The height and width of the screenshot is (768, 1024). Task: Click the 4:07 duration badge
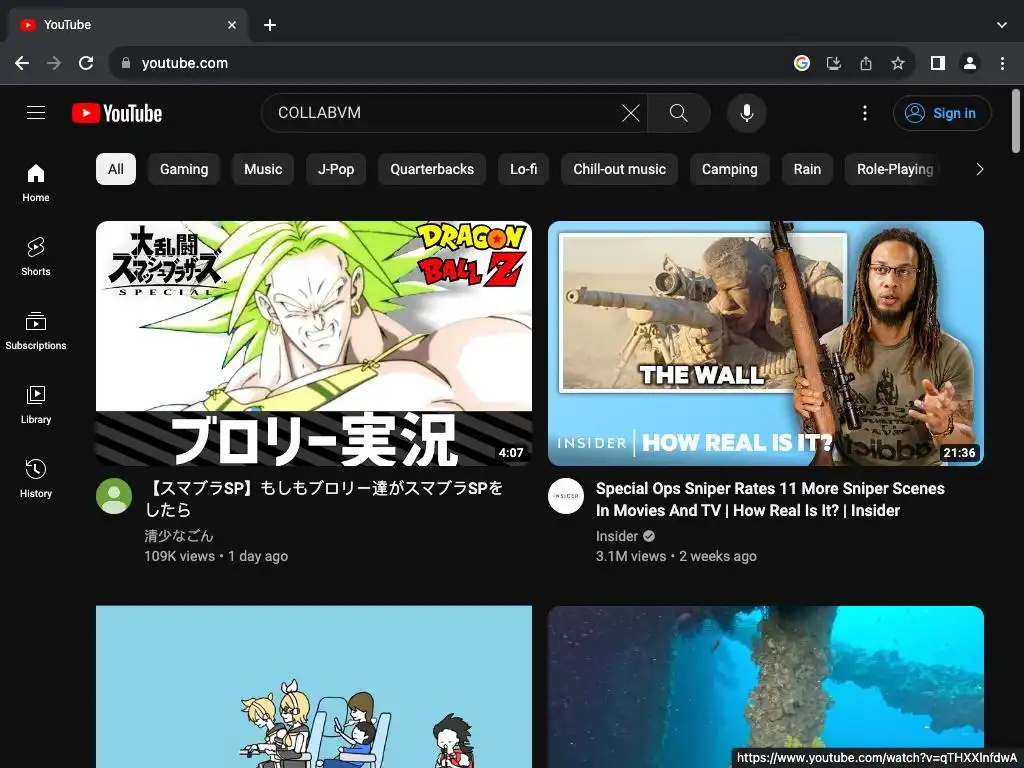511,452
